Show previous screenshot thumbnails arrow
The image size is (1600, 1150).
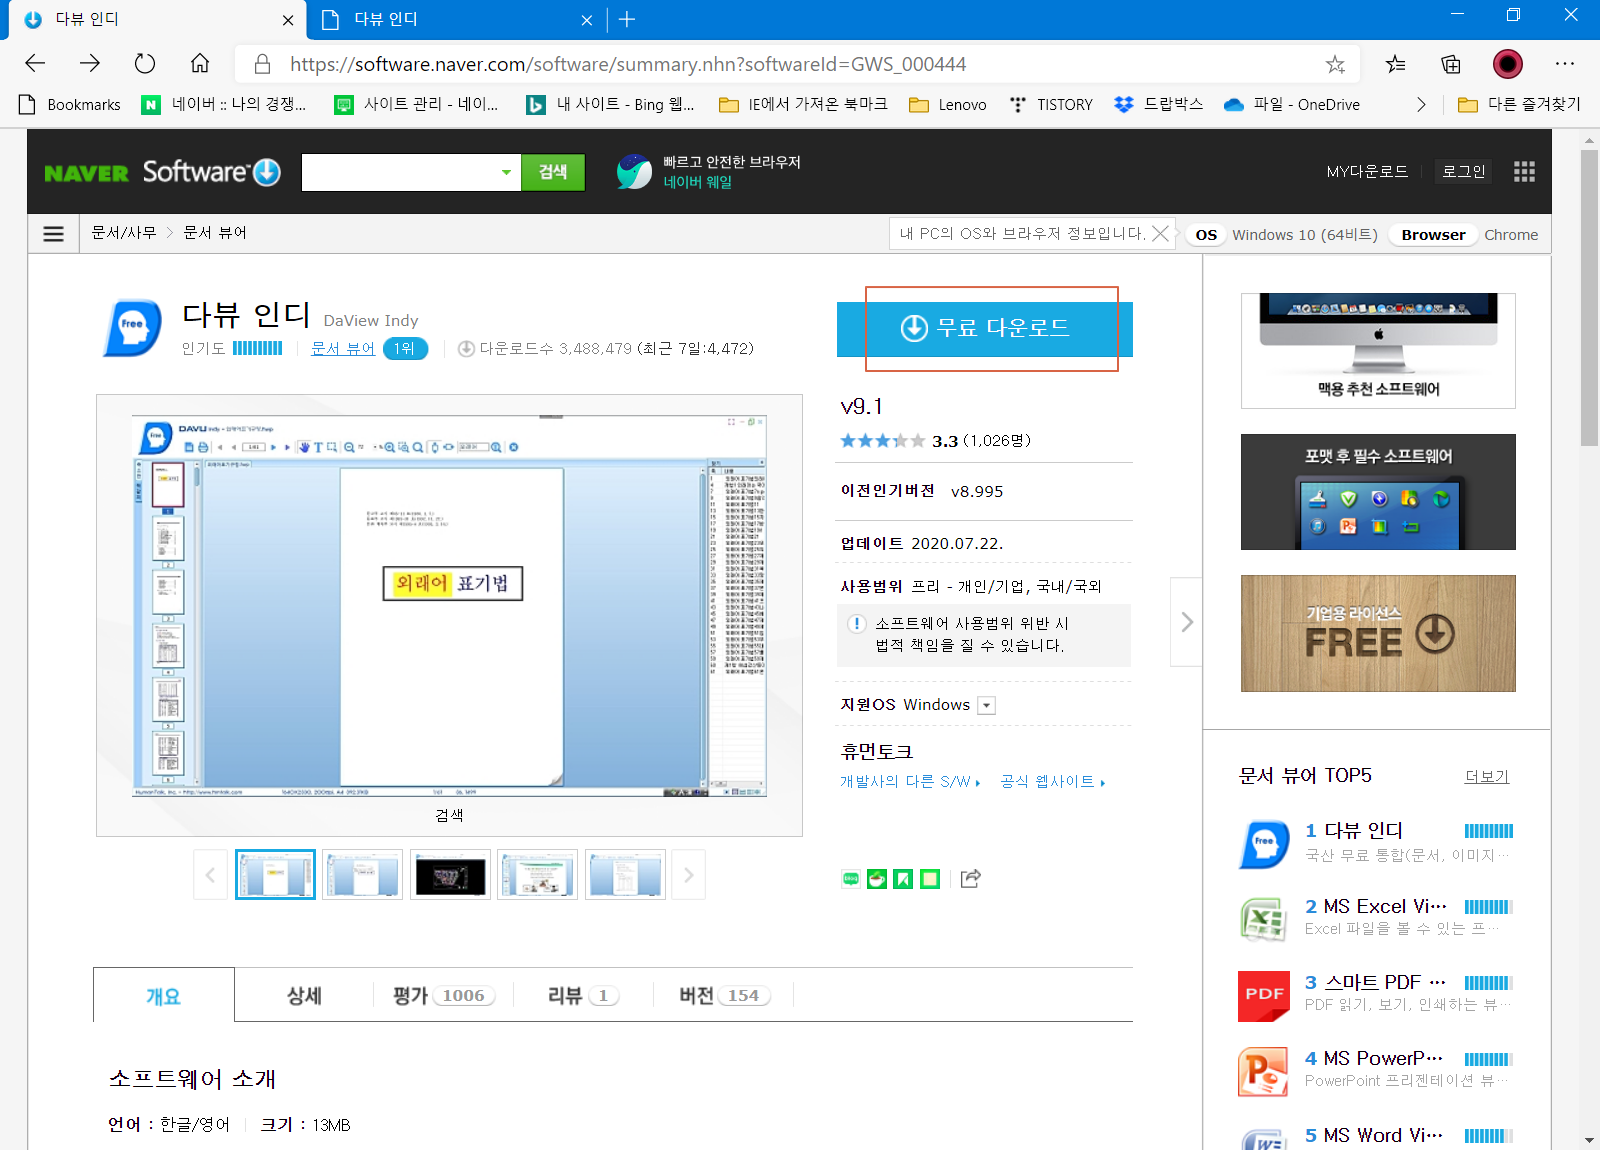[210, 875]
